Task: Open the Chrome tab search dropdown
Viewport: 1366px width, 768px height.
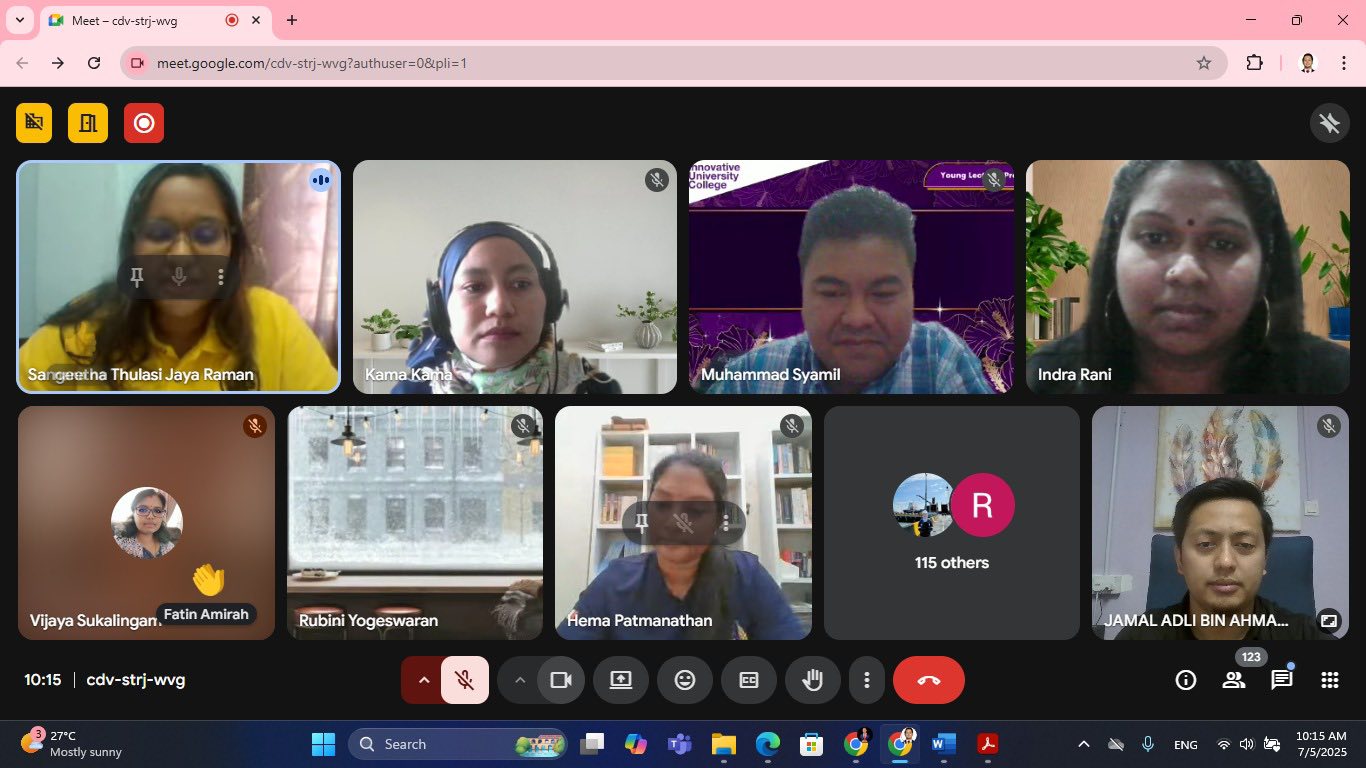Action: (x=19, y=20)
